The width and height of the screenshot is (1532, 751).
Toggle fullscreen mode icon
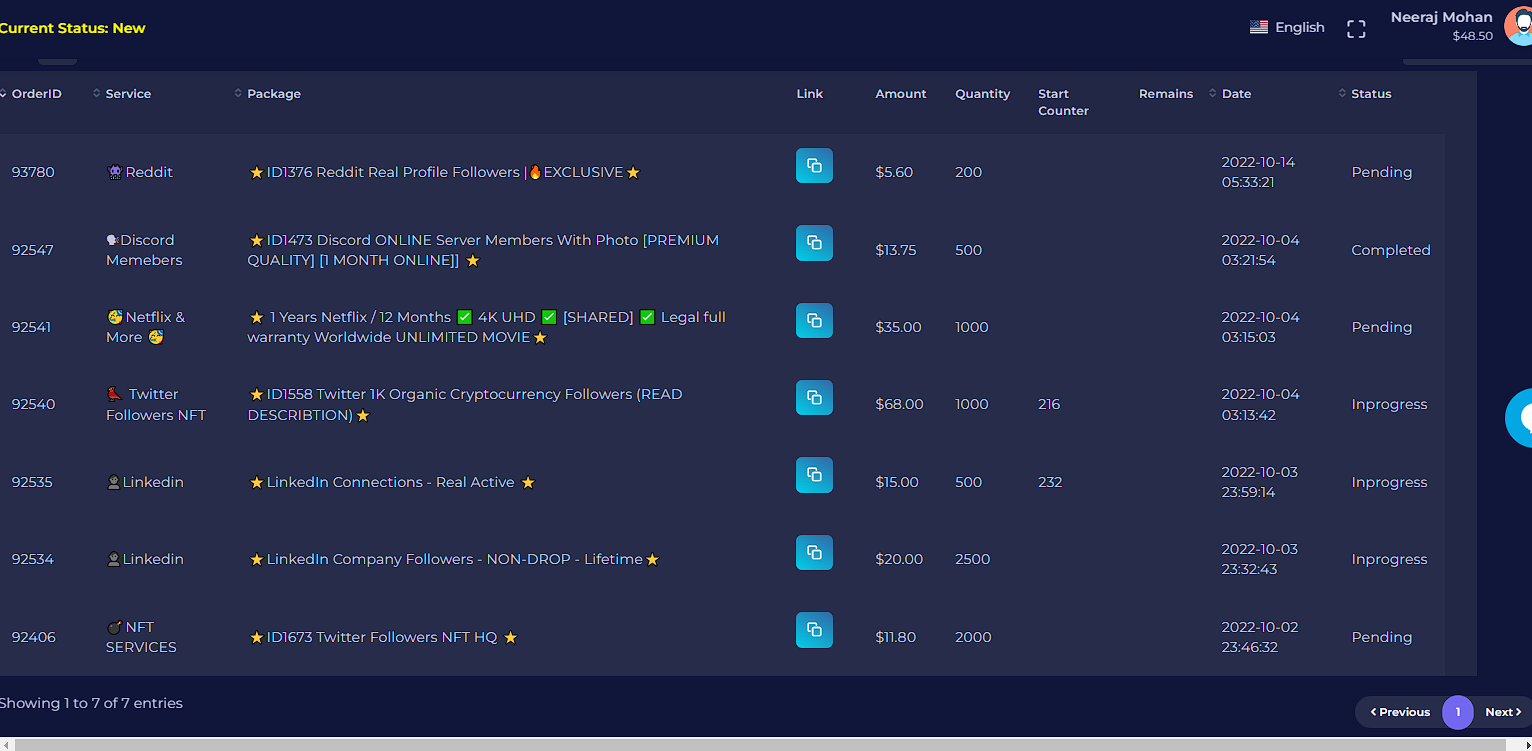1356,29
